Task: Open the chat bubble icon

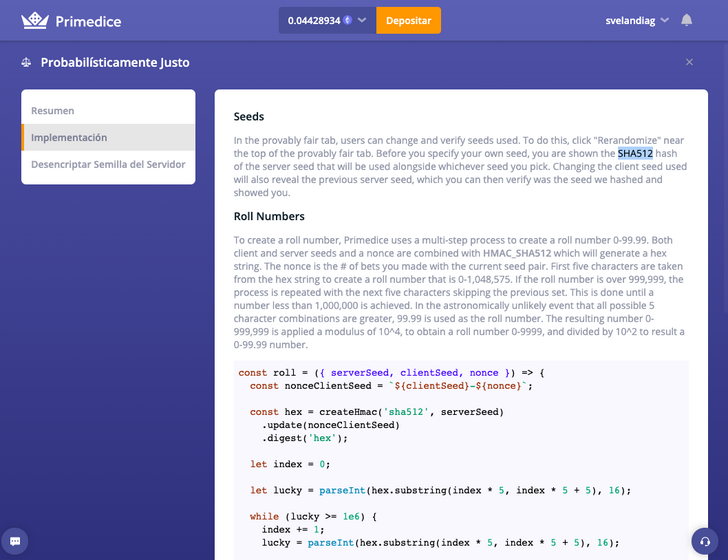Action: (15, 541)
